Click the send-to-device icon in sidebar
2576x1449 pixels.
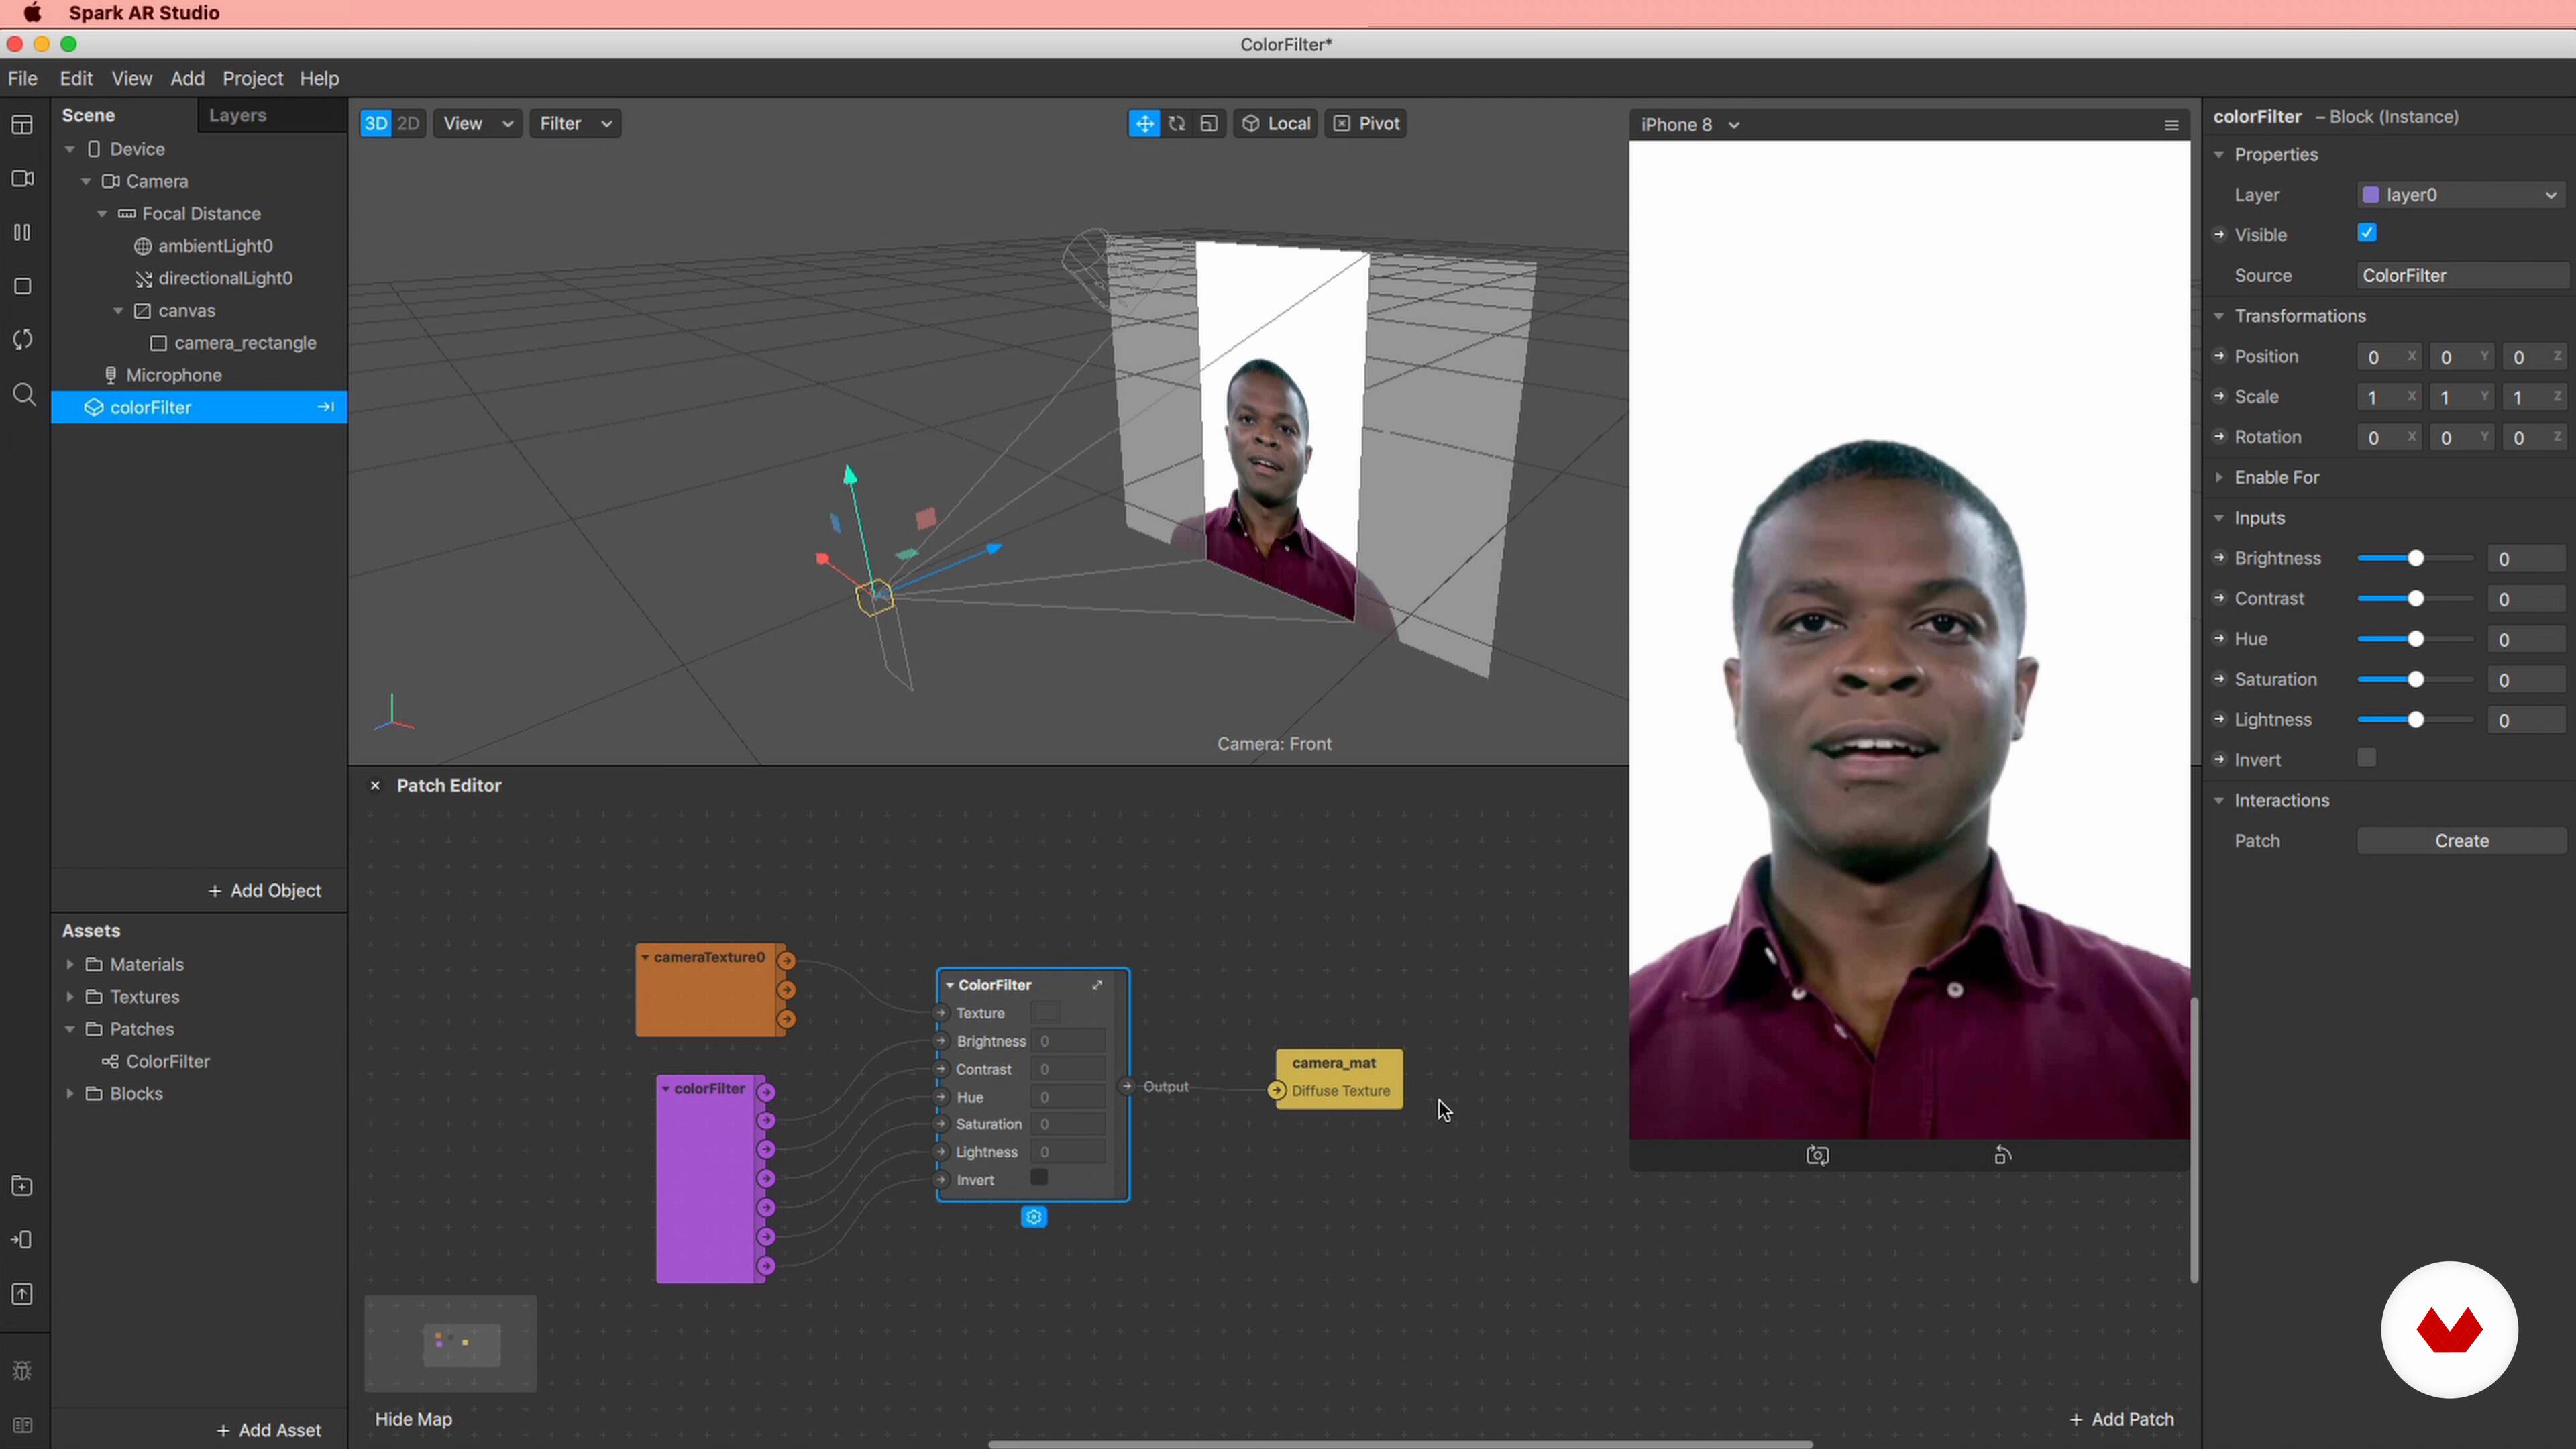point(22,1240)
